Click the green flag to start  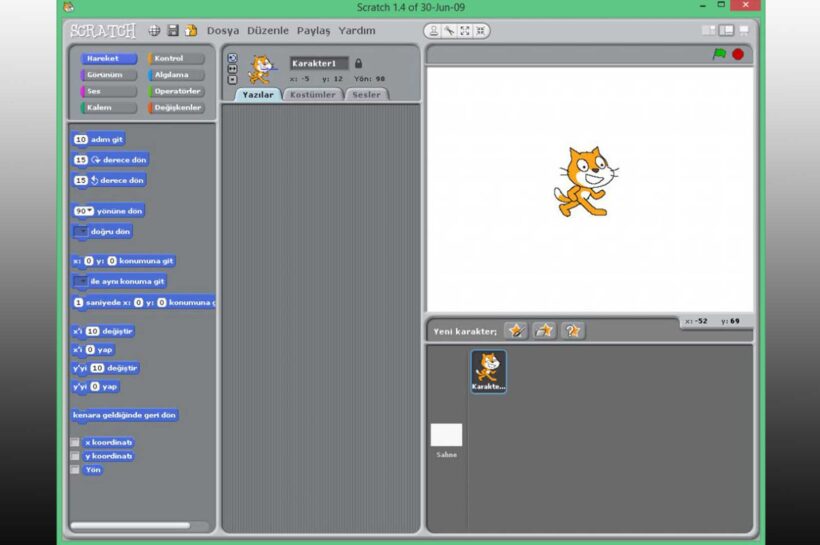(720, 54)
